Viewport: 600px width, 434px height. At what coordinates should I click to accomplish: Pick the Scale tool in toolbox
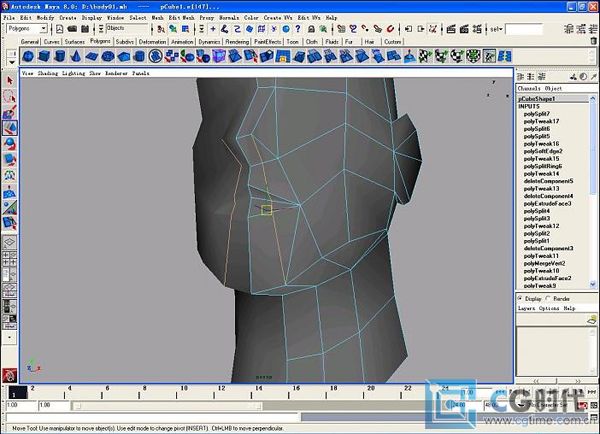10,159
